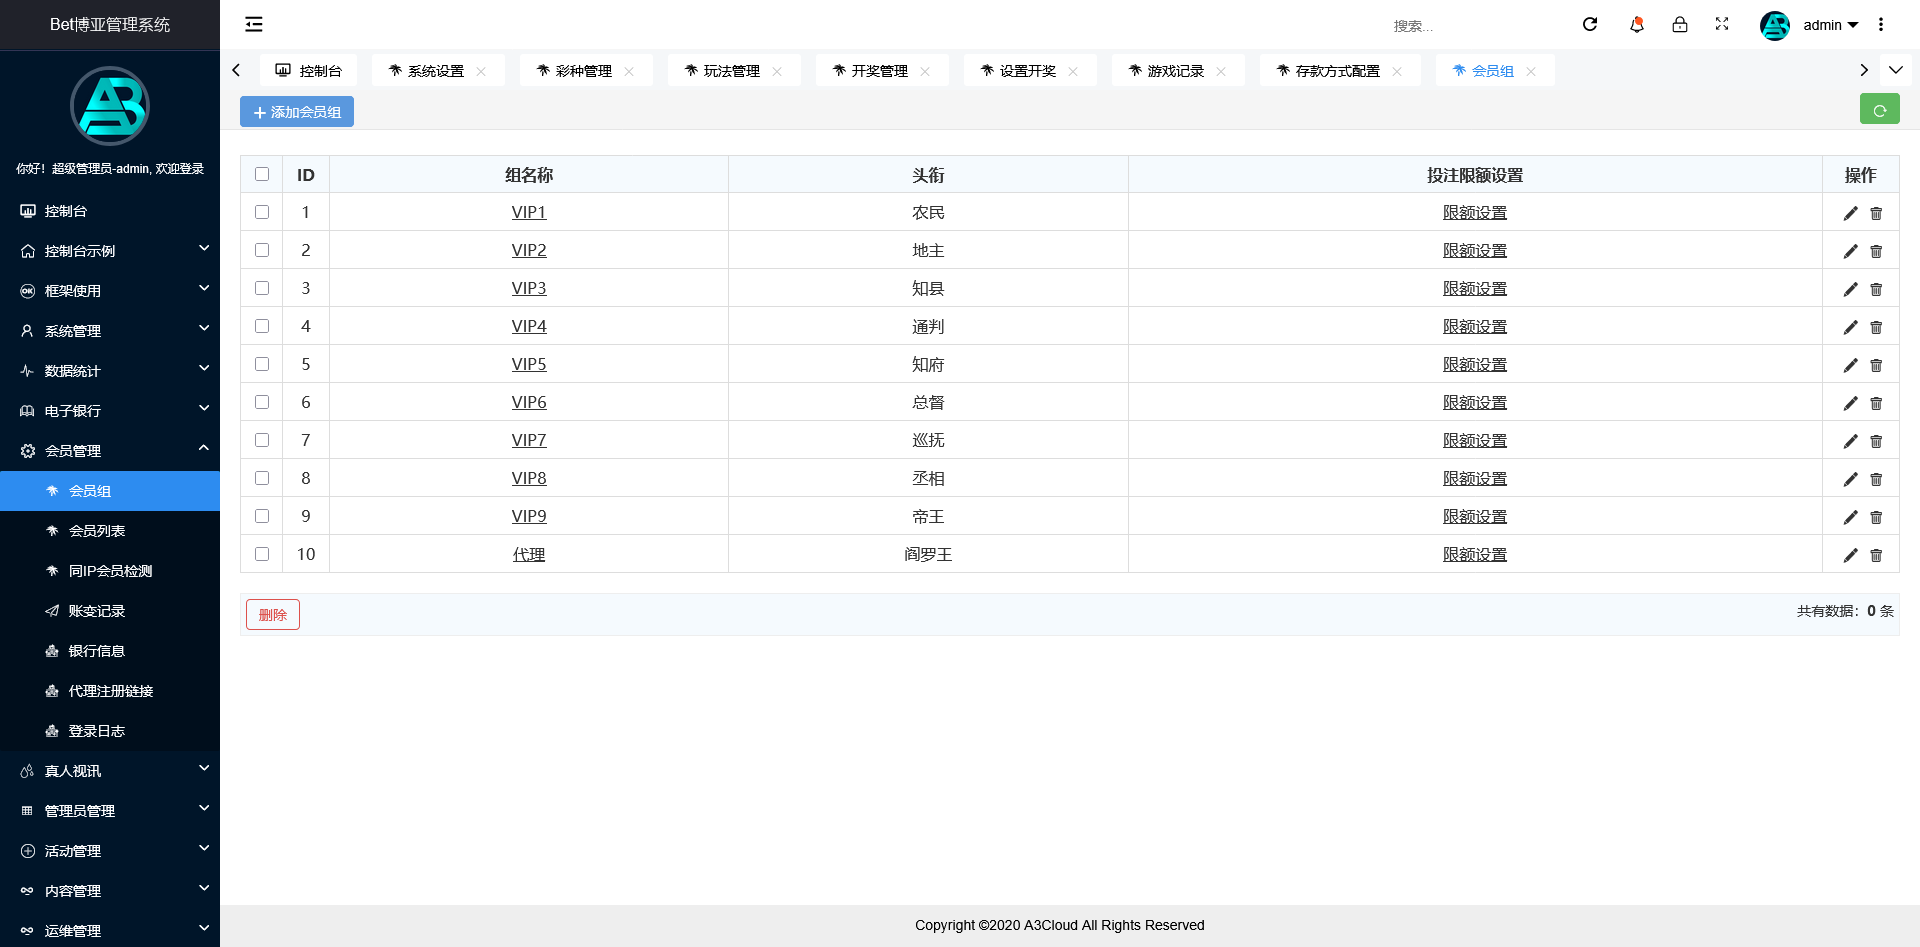
Task: Toggle fullscreen mode icon
Action: 1722,24
